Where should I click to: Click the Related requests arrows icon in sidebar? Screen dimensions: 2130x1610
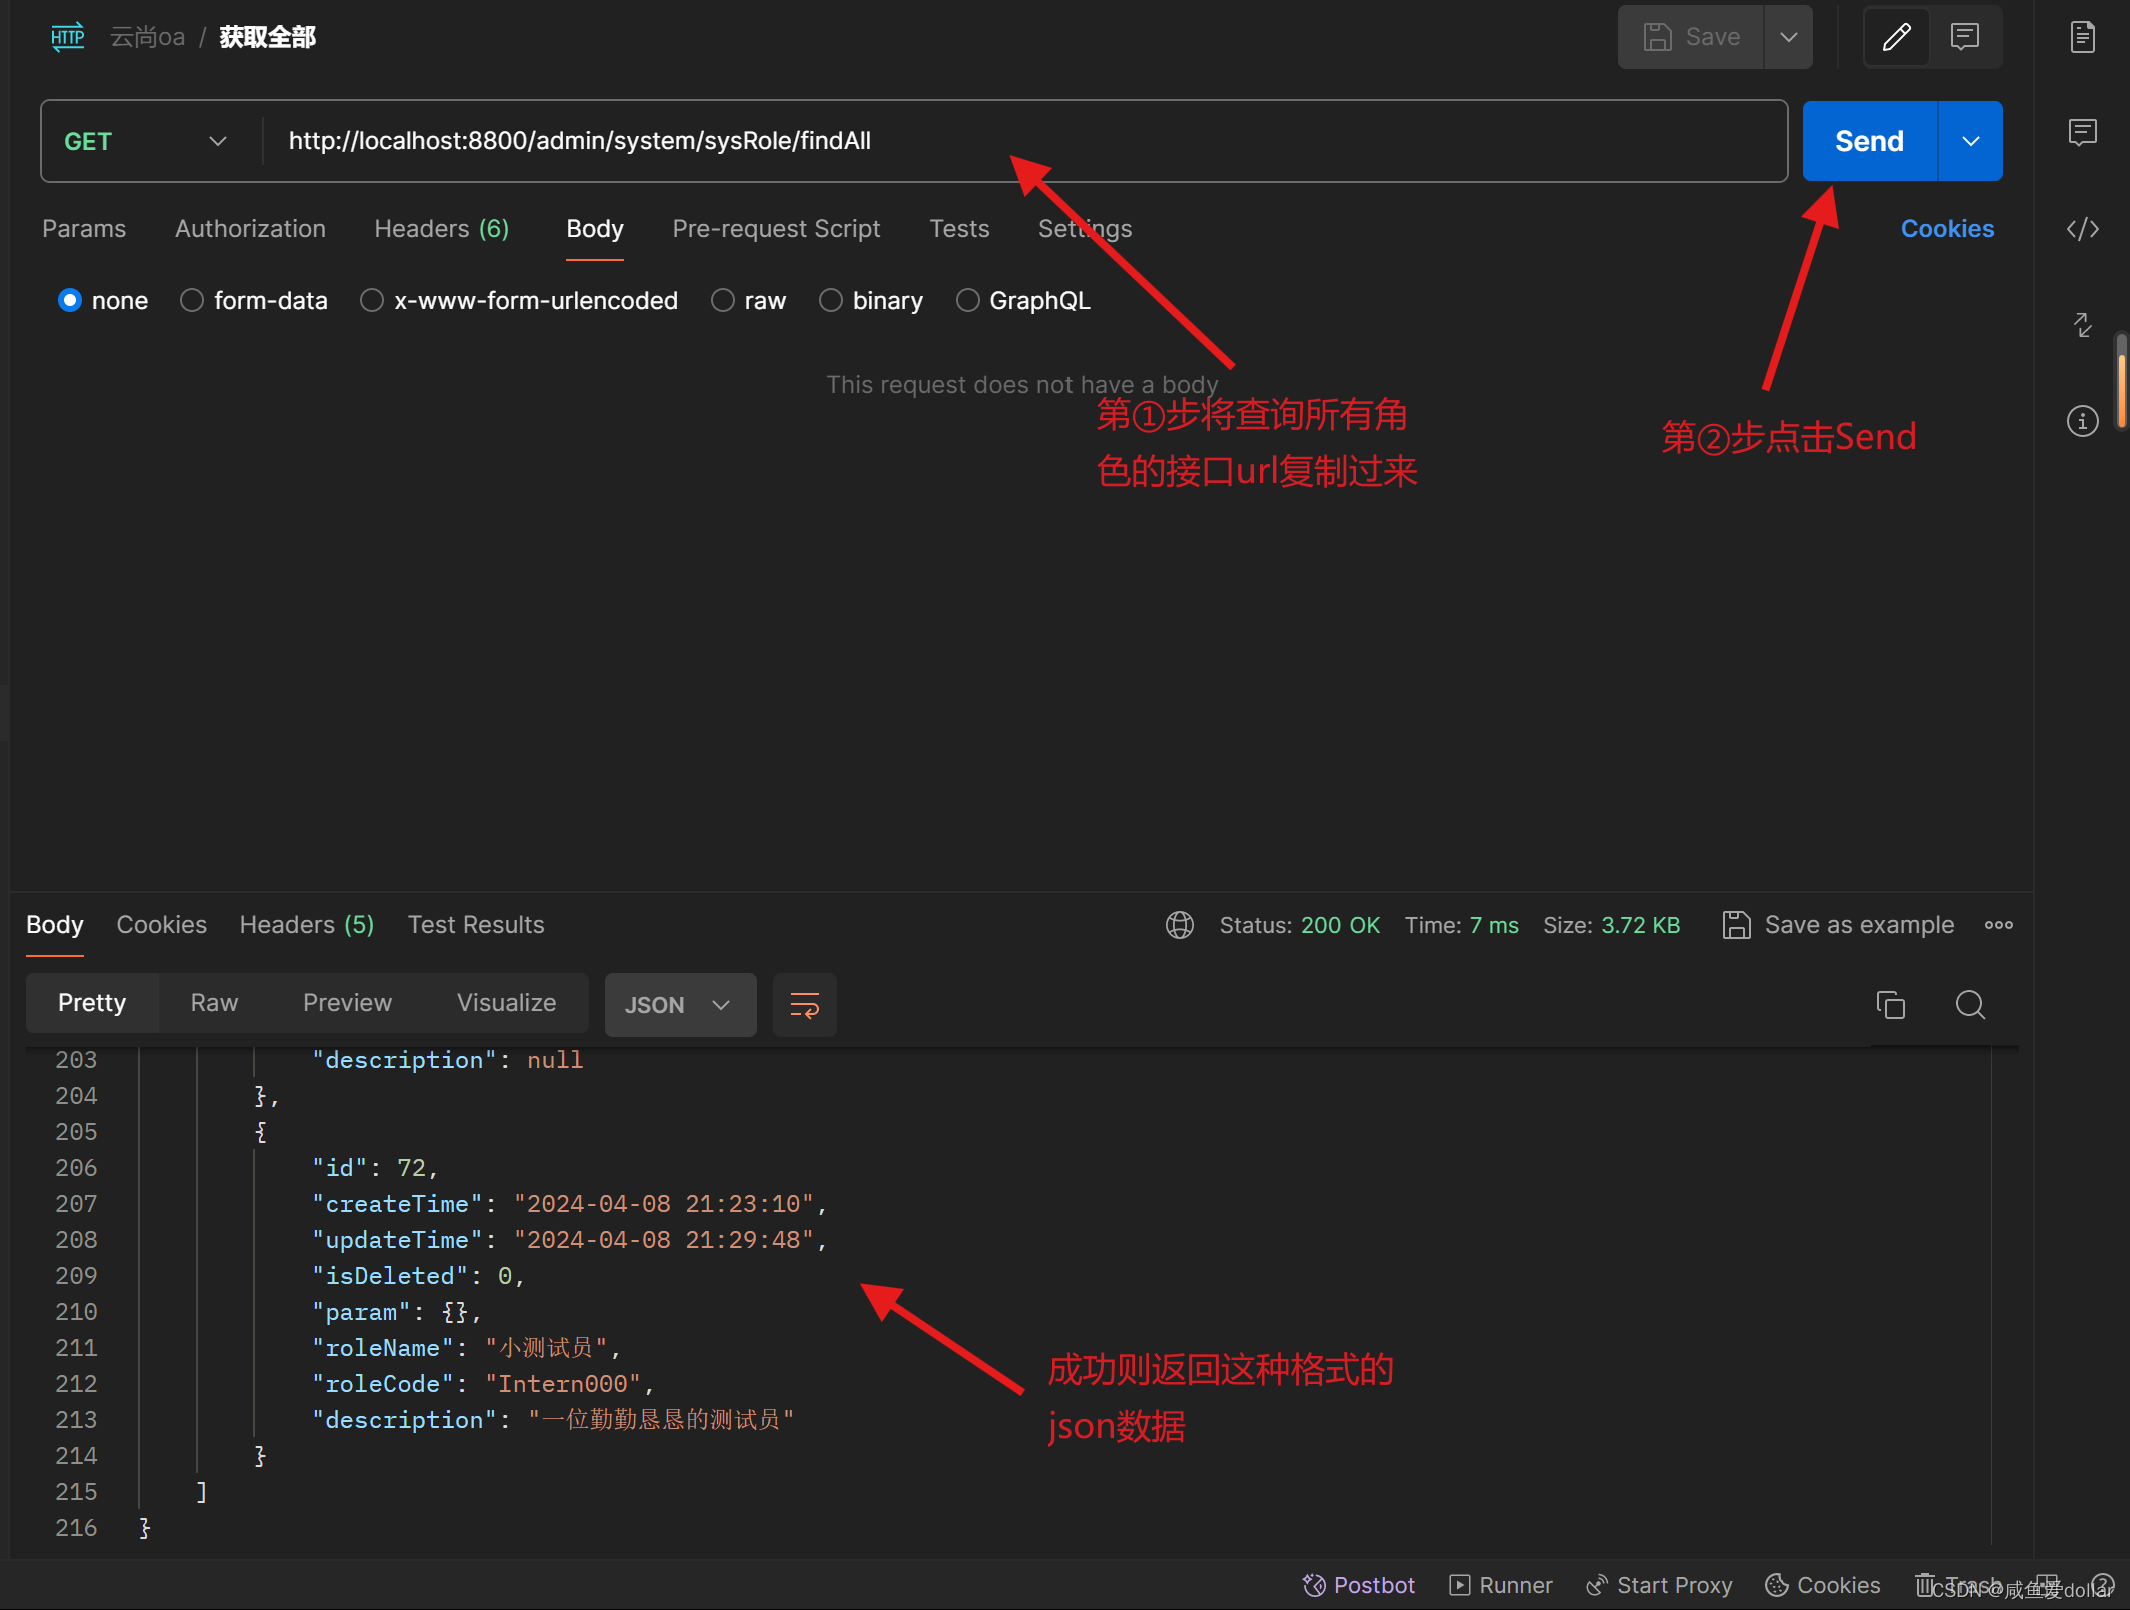[x=2082, y=325]
